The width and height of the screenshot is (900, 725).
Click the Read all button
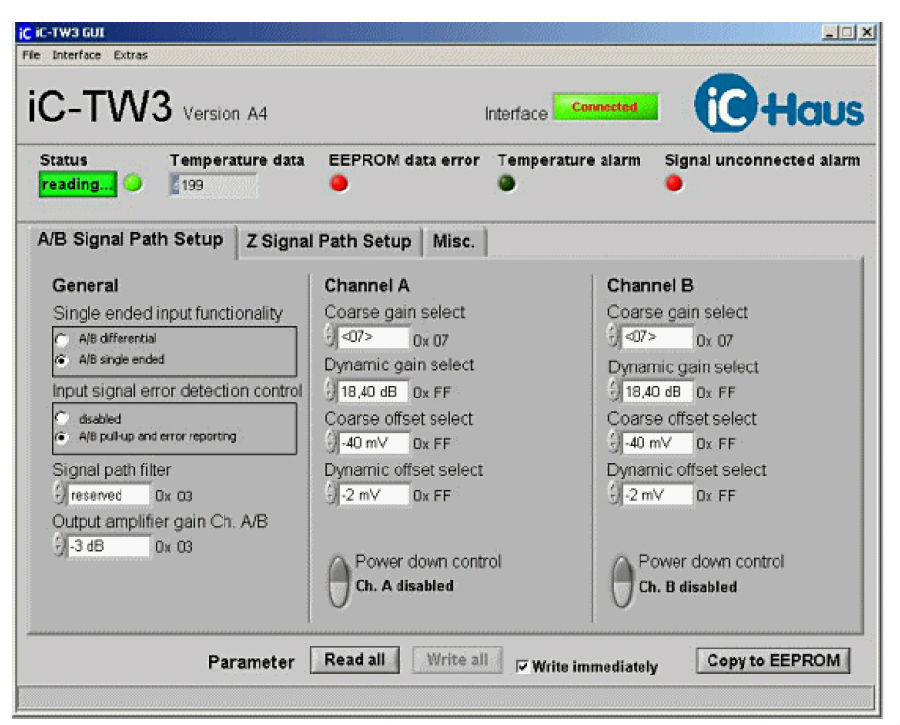(355, 660)
